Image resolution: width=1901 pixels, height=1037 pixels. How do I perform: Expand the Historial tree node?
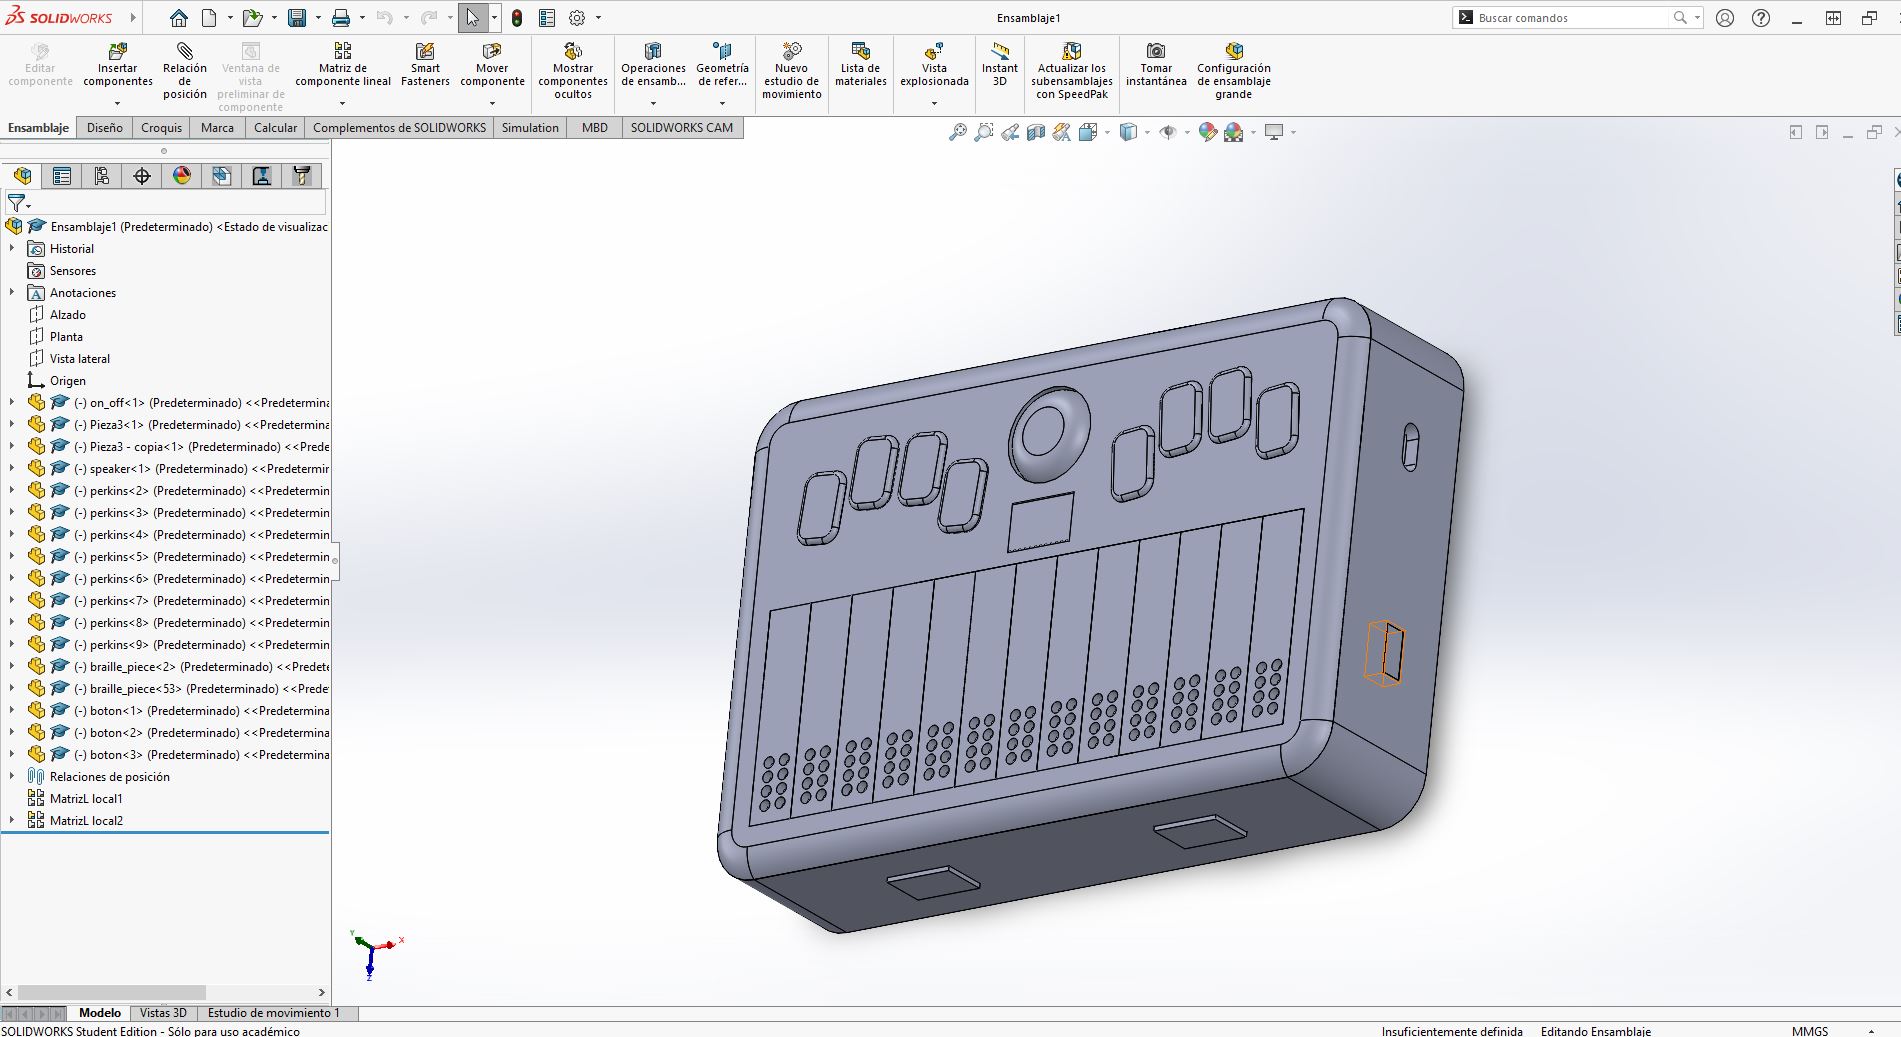[x=12, y=248]
